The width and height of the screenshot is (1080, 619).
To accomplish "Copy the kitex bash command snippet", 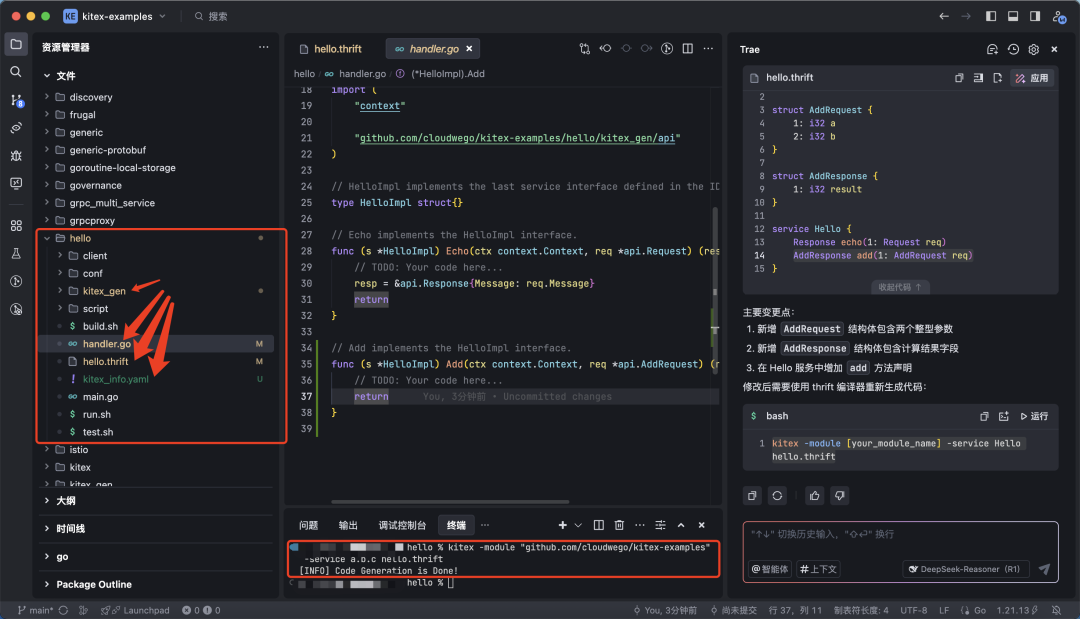I will pos(984,415).
